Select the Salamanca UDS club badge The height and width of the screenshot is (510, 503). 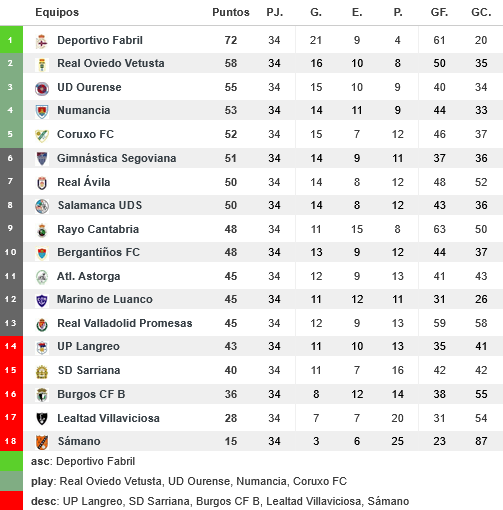coord(42,206)
